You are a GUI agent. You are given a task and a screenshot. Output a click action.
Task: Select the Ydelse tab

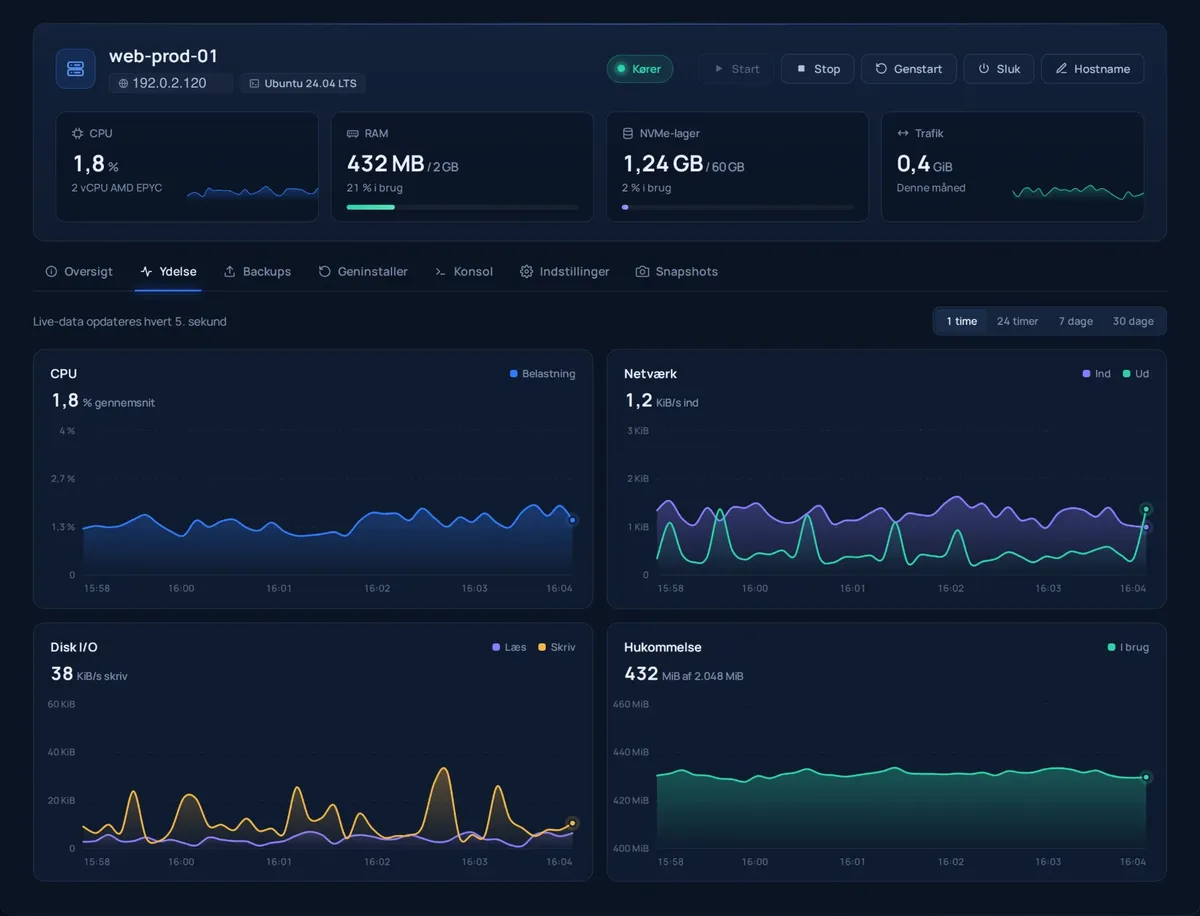tap(168, 272)
